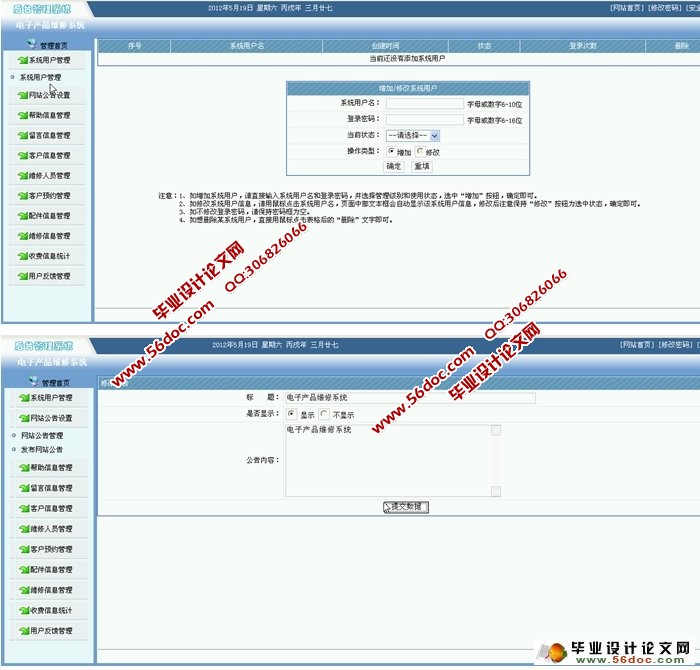Click 管理首页 home icon on announcement-edit page
The image size is (700, 670).
pyautogui.click(x=34, y=381)
